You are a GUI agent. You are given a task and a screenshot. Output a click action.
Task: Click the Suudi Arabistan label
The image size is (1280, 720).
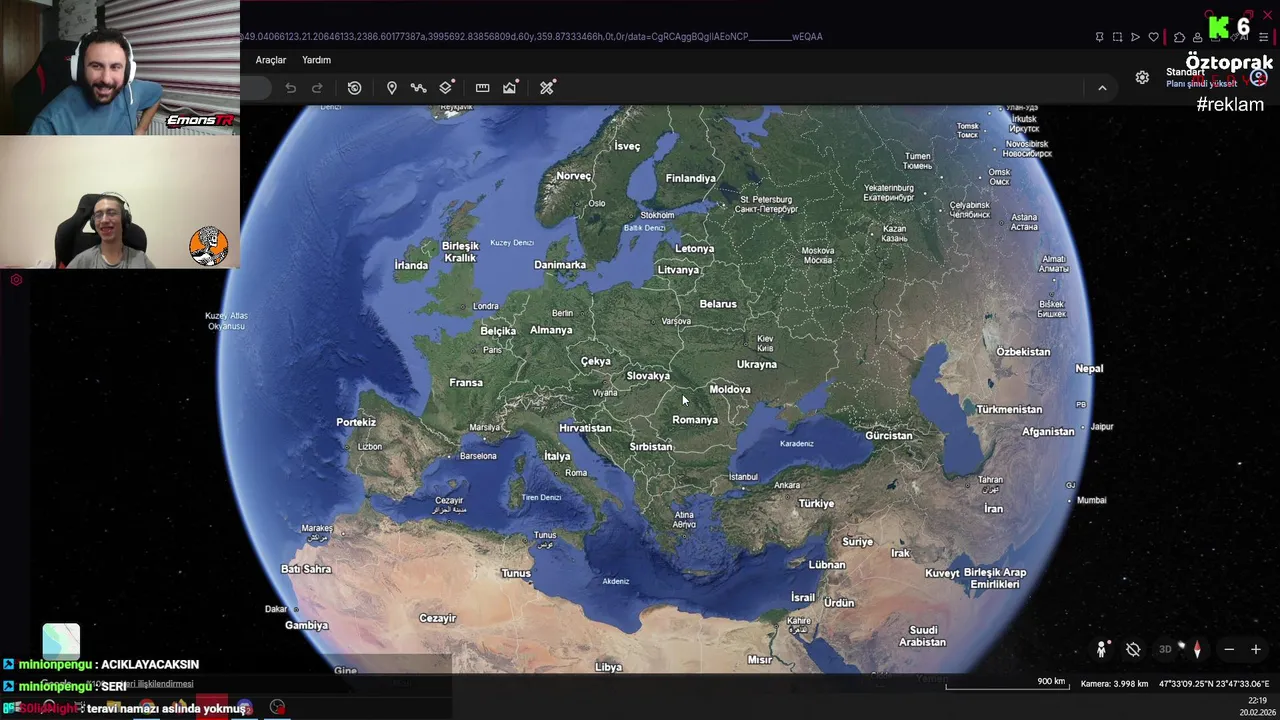pos(922,636)
